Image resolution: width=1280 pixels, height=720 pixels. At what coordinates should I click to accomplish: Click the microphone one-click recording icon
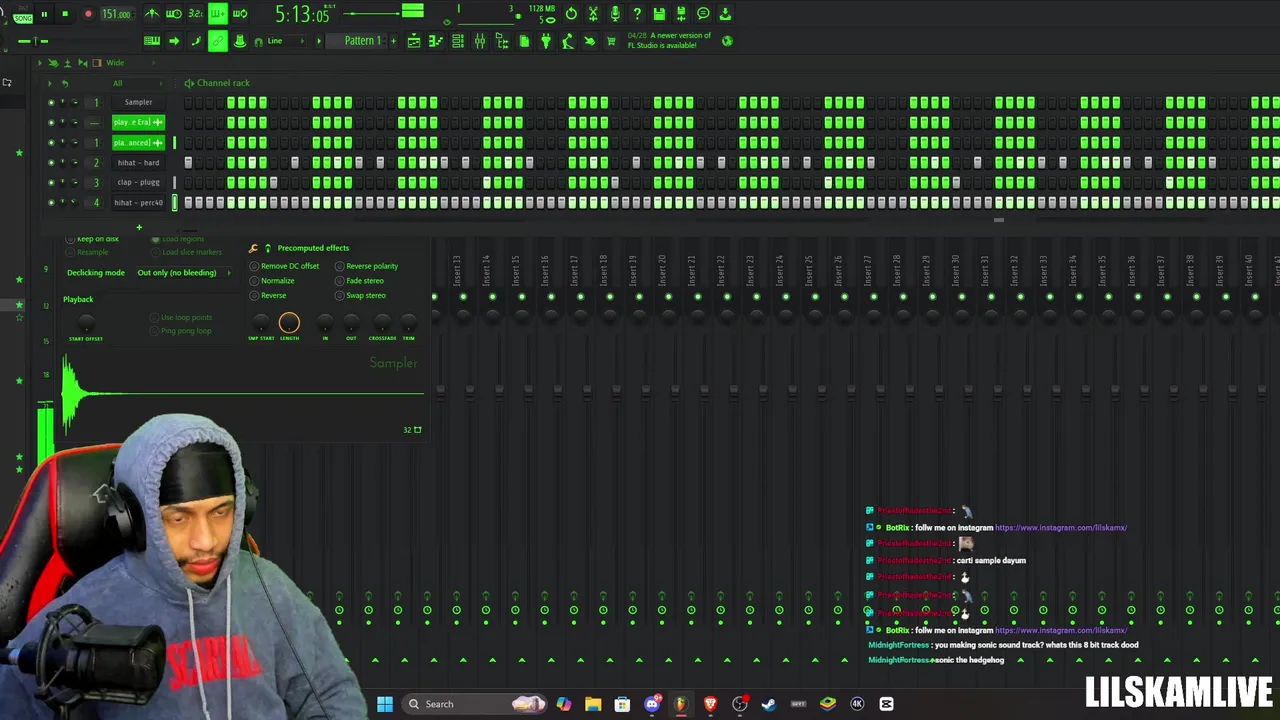[615, 14]
